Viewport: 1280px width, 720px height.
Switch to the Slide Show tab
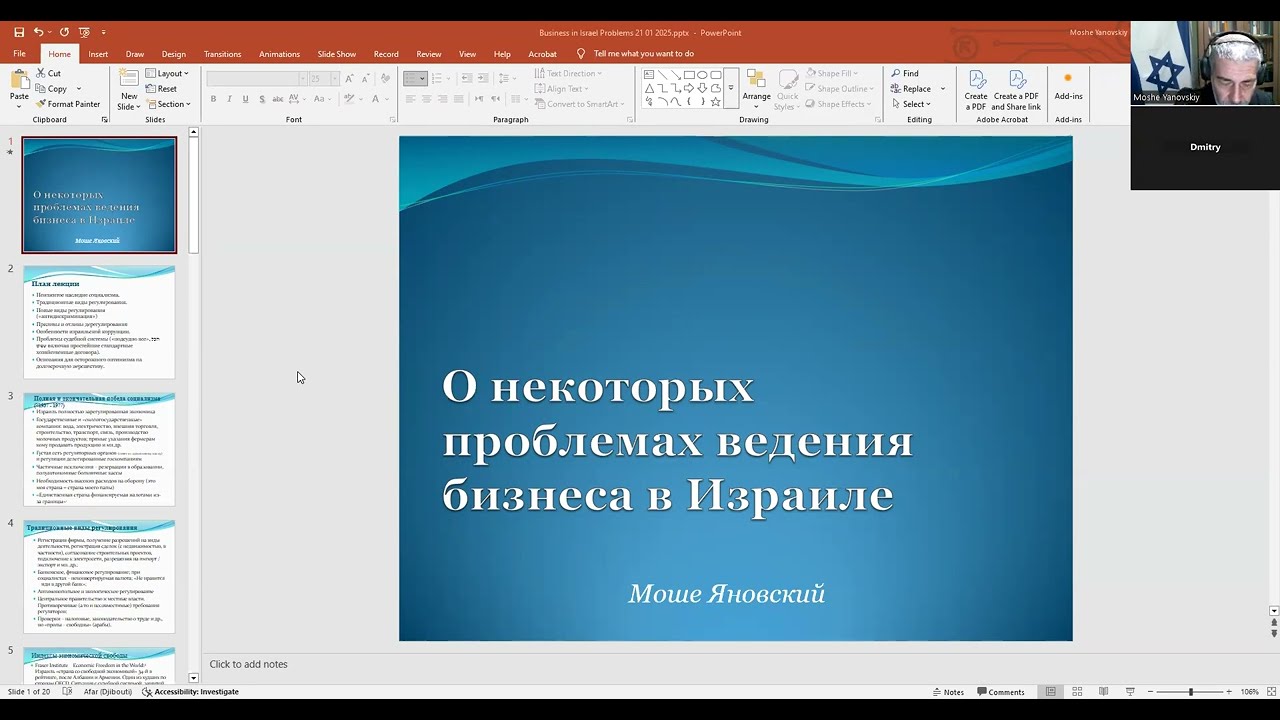click(336, 54)
